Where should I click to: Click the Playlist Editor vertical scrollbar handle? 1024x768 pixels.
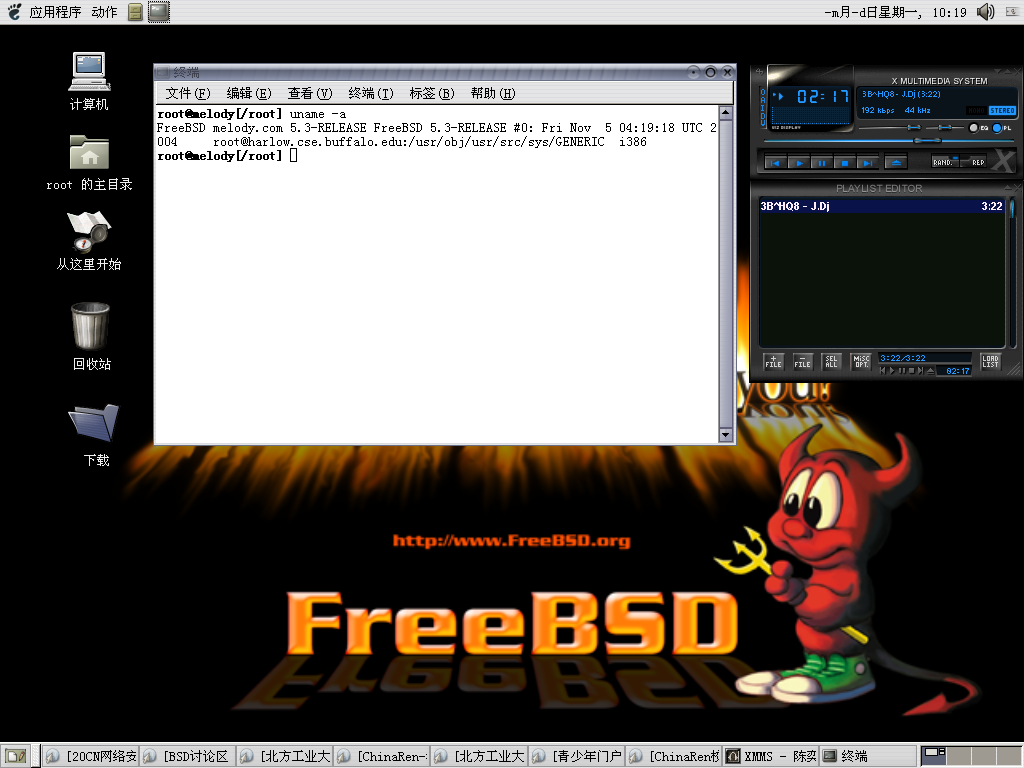pos(1012,210)
